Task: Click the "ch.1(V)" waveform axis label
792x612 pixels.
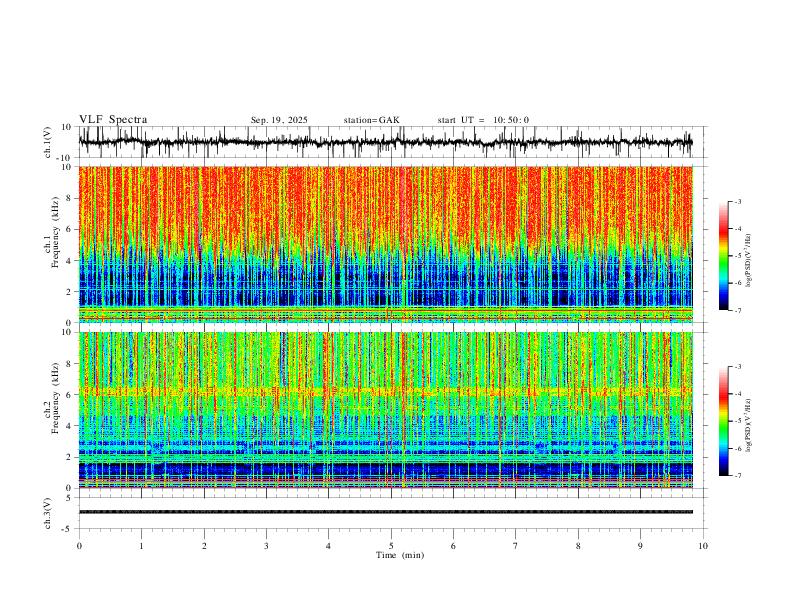Action: pos(48,142)
